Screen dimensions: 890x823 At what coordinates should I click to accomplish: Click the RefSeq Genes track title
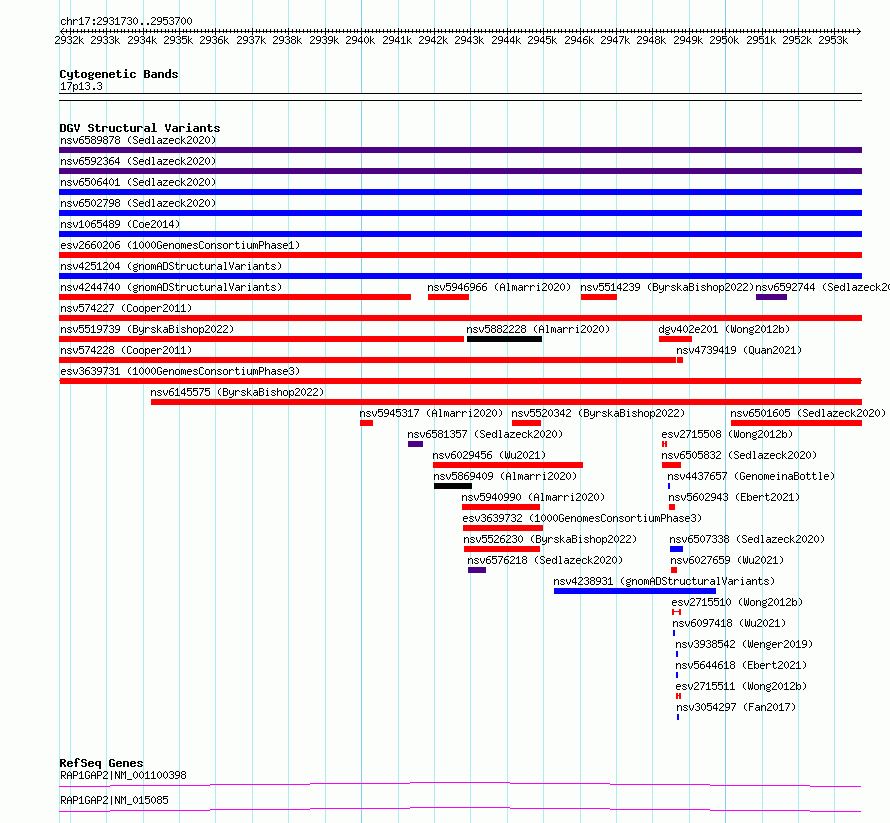(x=101, y=763)
